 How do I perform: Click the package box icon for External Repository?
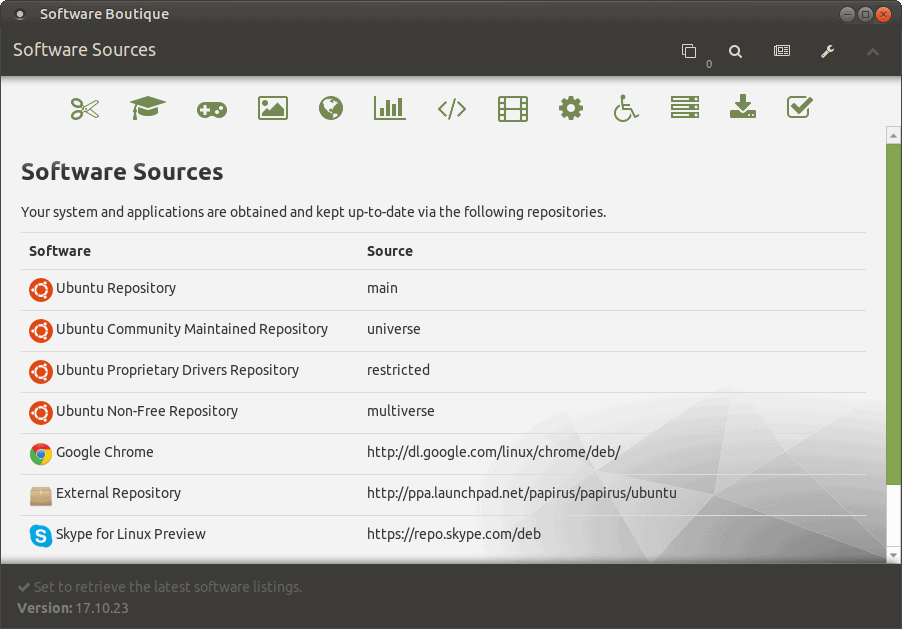point(41,495)
